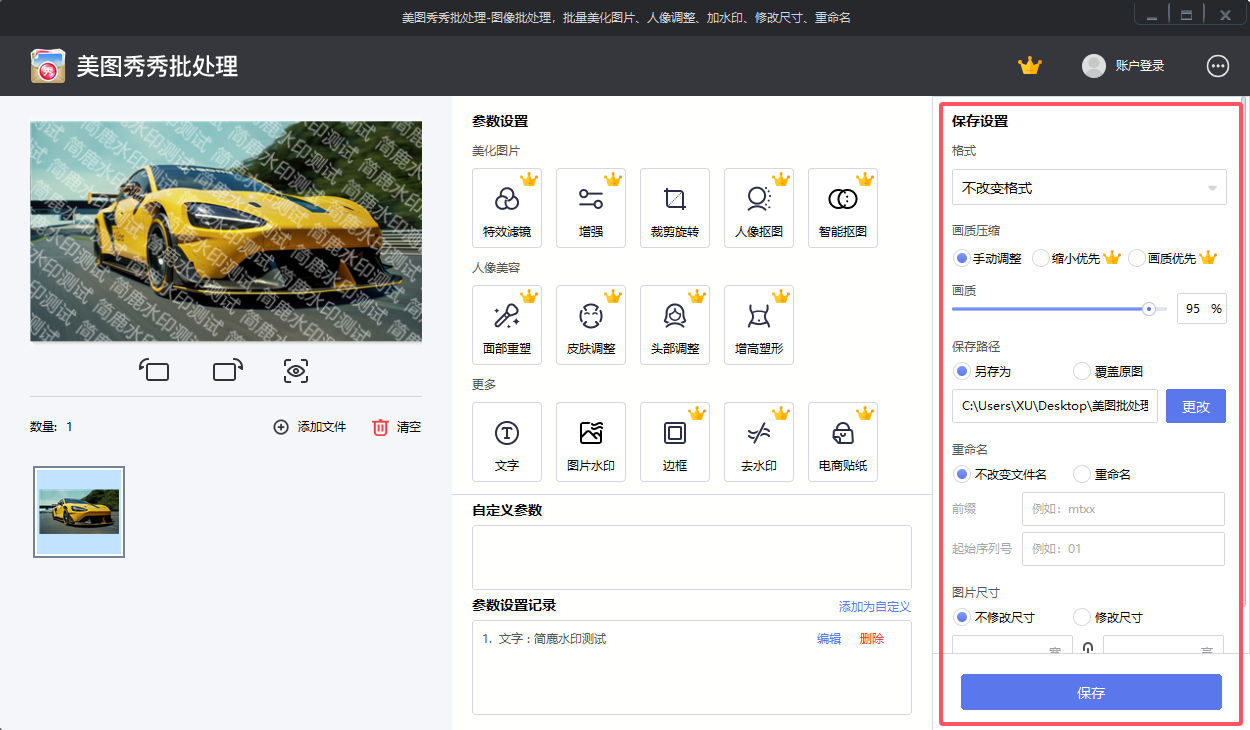Open the more options menu at top right
This screenshot has height=730, width=1250.
pyautogui.click(x=1217, y=66)
